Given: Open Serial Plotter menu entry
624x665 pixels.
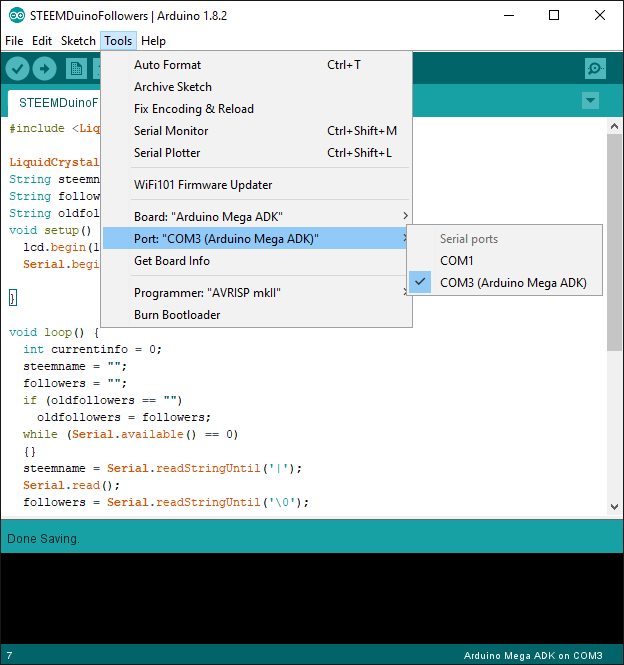Looking at the screenshot, I should [x=256, y=153].
